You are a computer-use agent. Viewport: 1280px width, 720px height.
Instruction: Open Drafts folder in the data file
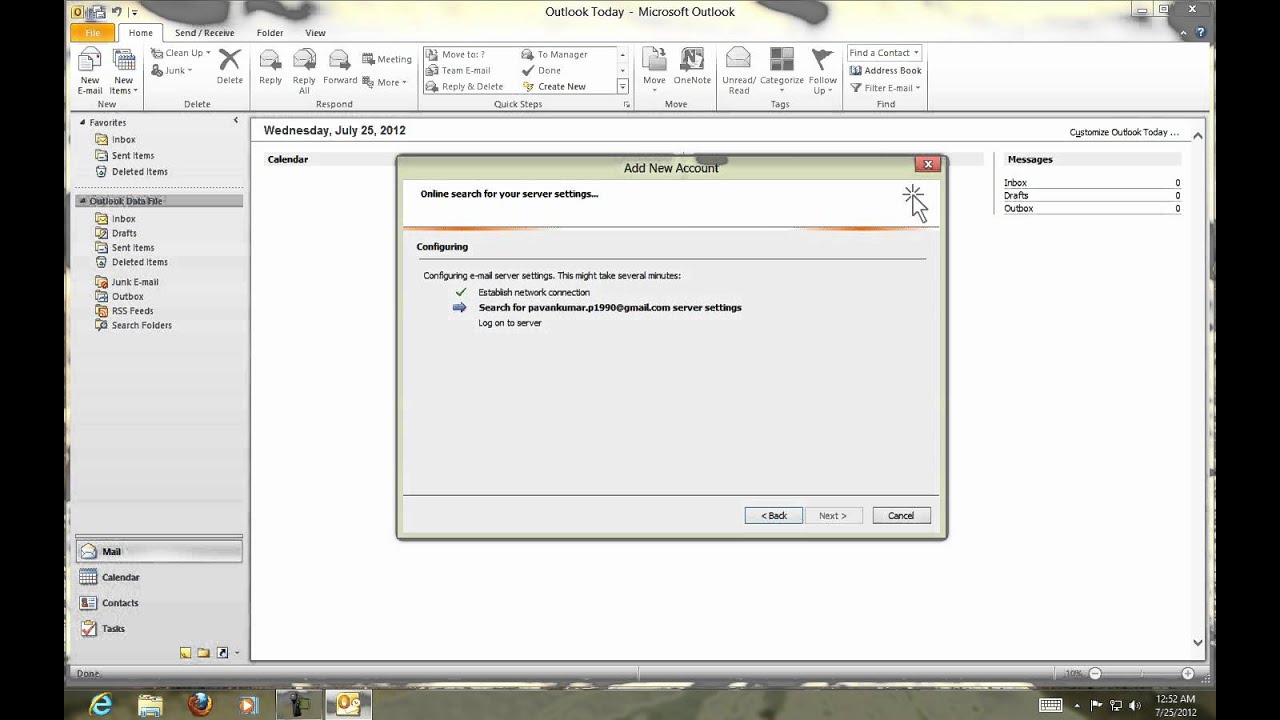click(124, 233)
